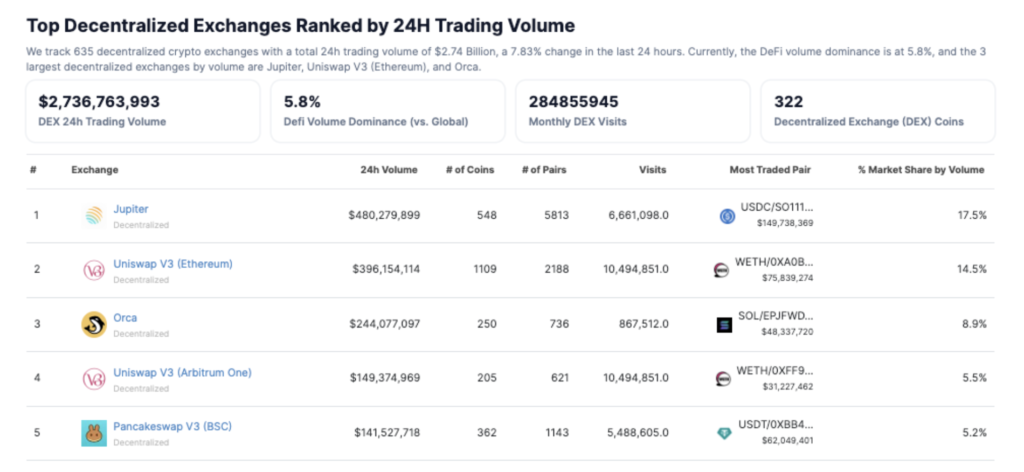Click the Pancakeswap V3 (BSC) bunny icon
Image resolution: width=1024 pixels, height=472 pixels.
pyautogui.click(x=93, y=433)
